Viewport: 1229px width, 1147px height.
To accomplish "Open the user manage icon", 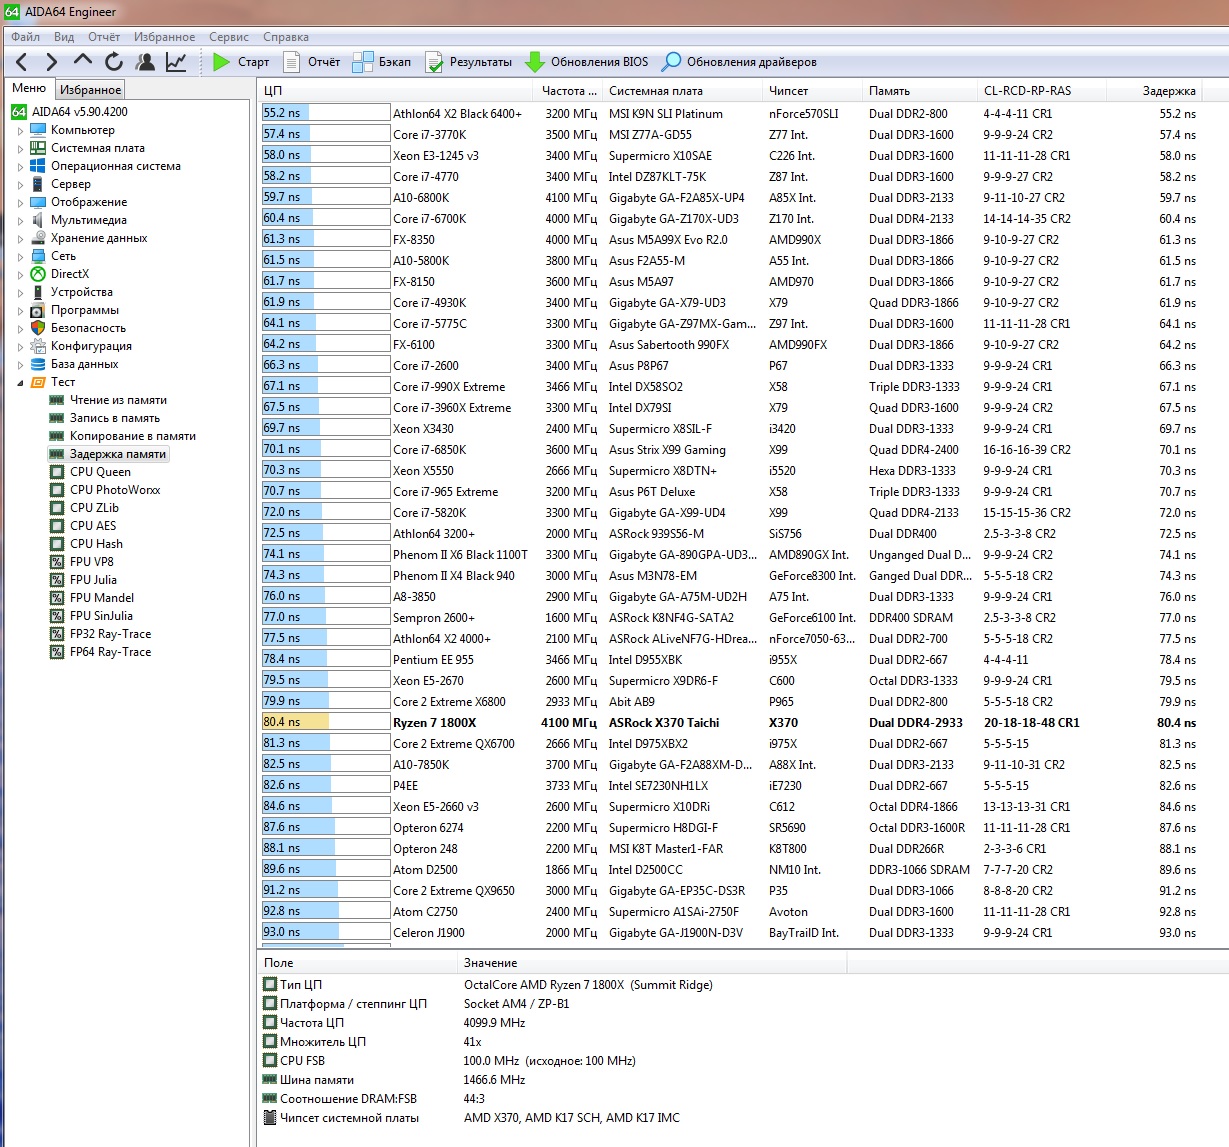I will 145,62.
